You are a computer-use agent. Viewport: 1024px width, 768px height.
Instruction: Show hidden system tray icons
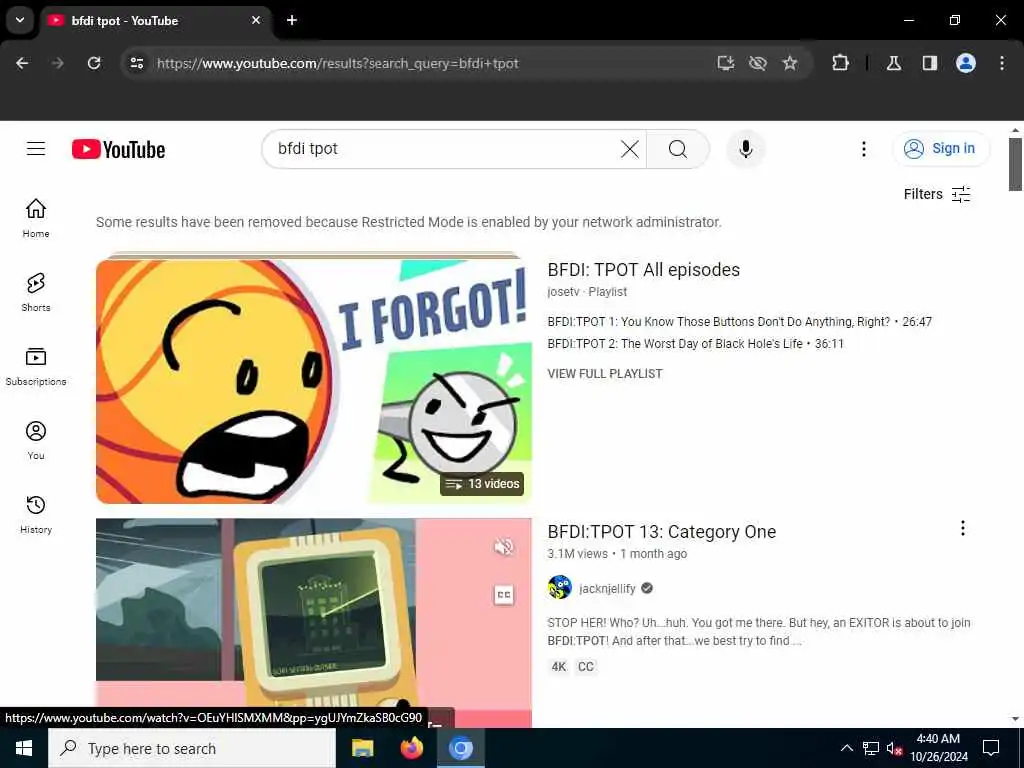point(846,748)
